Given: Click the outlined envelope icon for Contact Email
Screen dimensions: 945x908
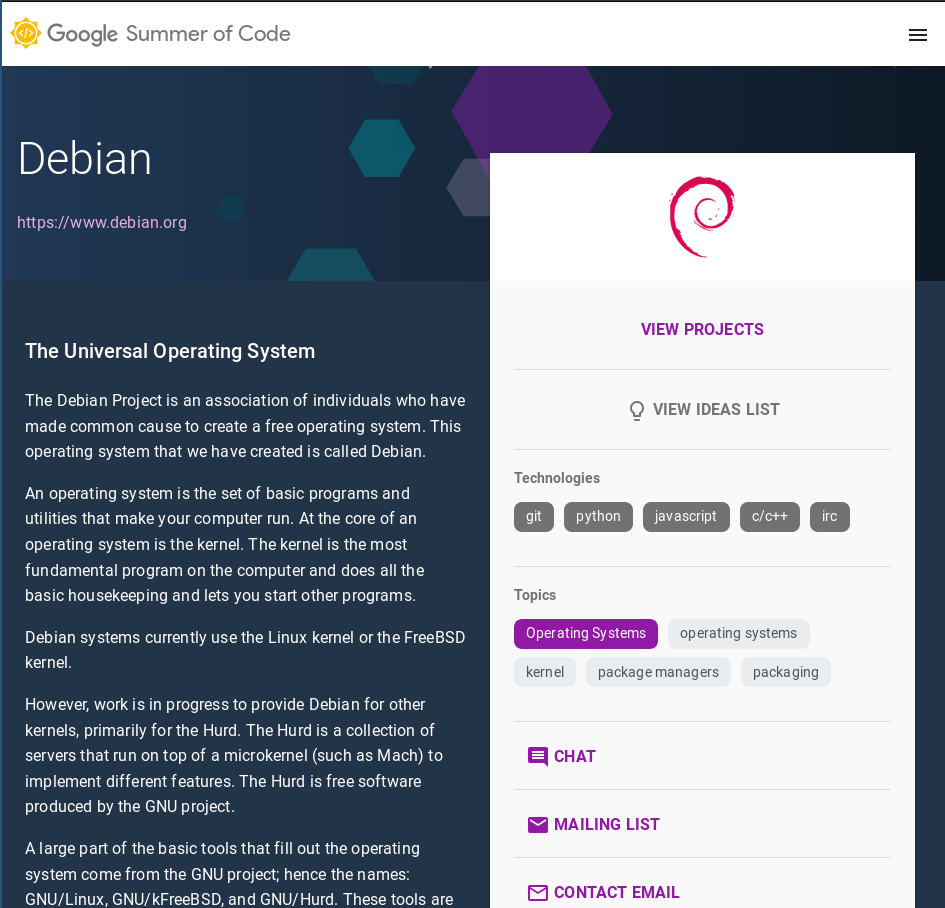Looking at the screenshot, I should pos(538,892).
